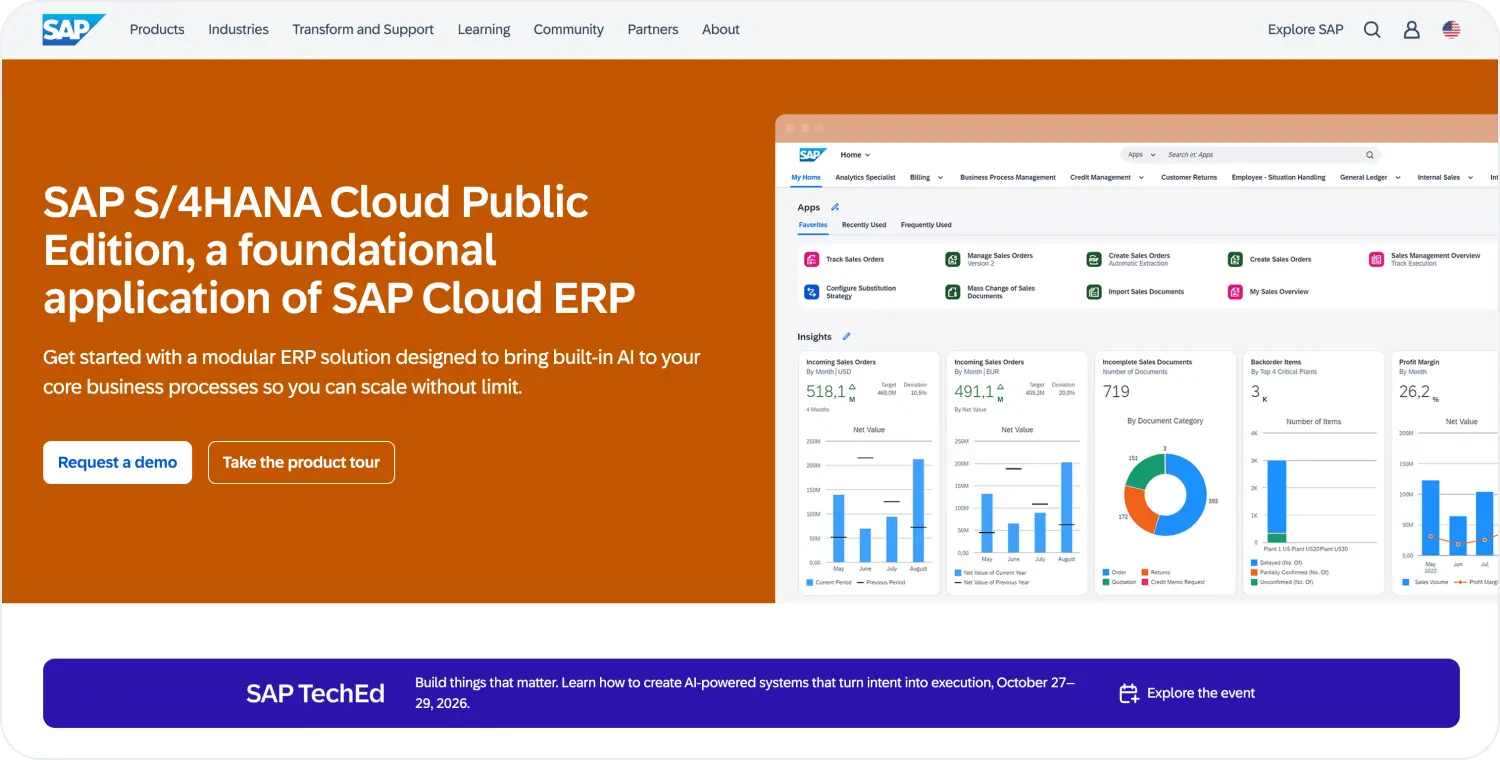Click the pencil edit icon next to Apps

835,207
